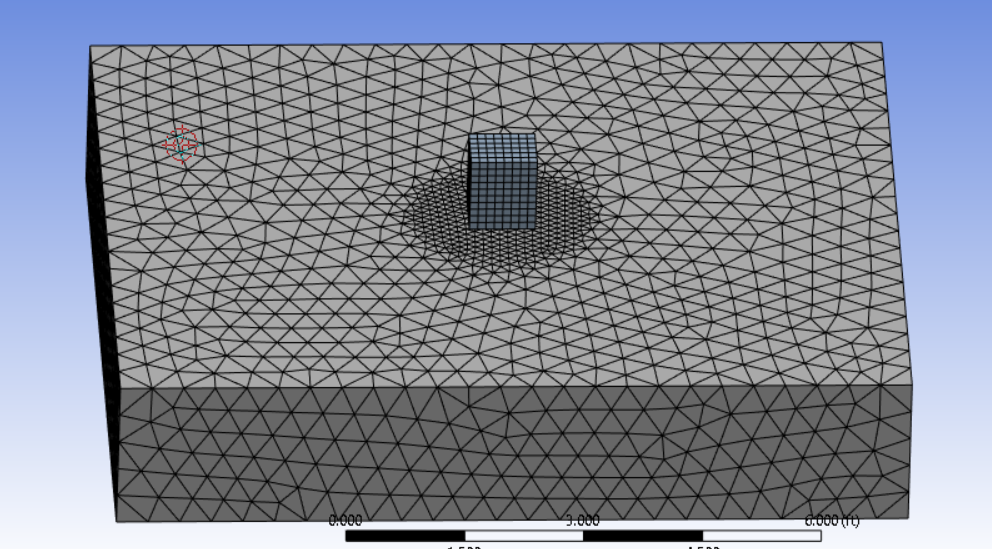Click the "3.000" scale ruler label
This screenshot has width=992, height=549.
pos(583,521)
